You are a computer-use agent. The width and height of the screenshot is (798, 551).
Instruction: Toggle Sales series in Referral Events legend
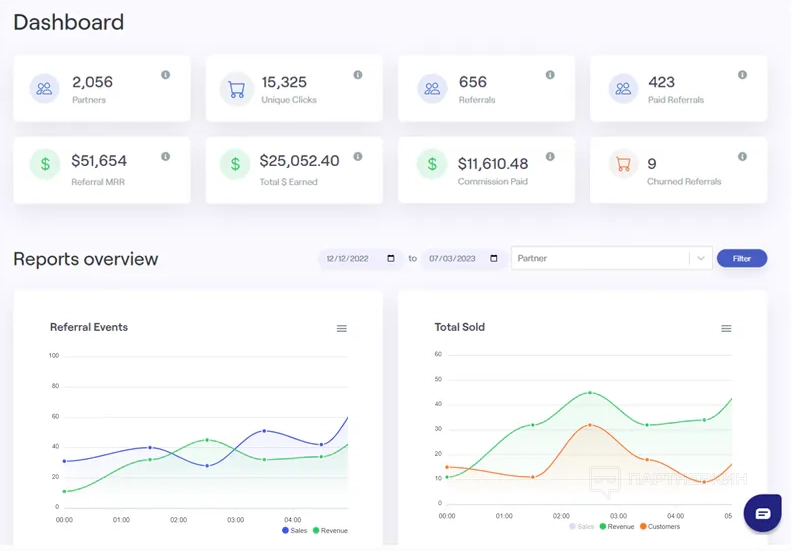(x=295, y=531)
